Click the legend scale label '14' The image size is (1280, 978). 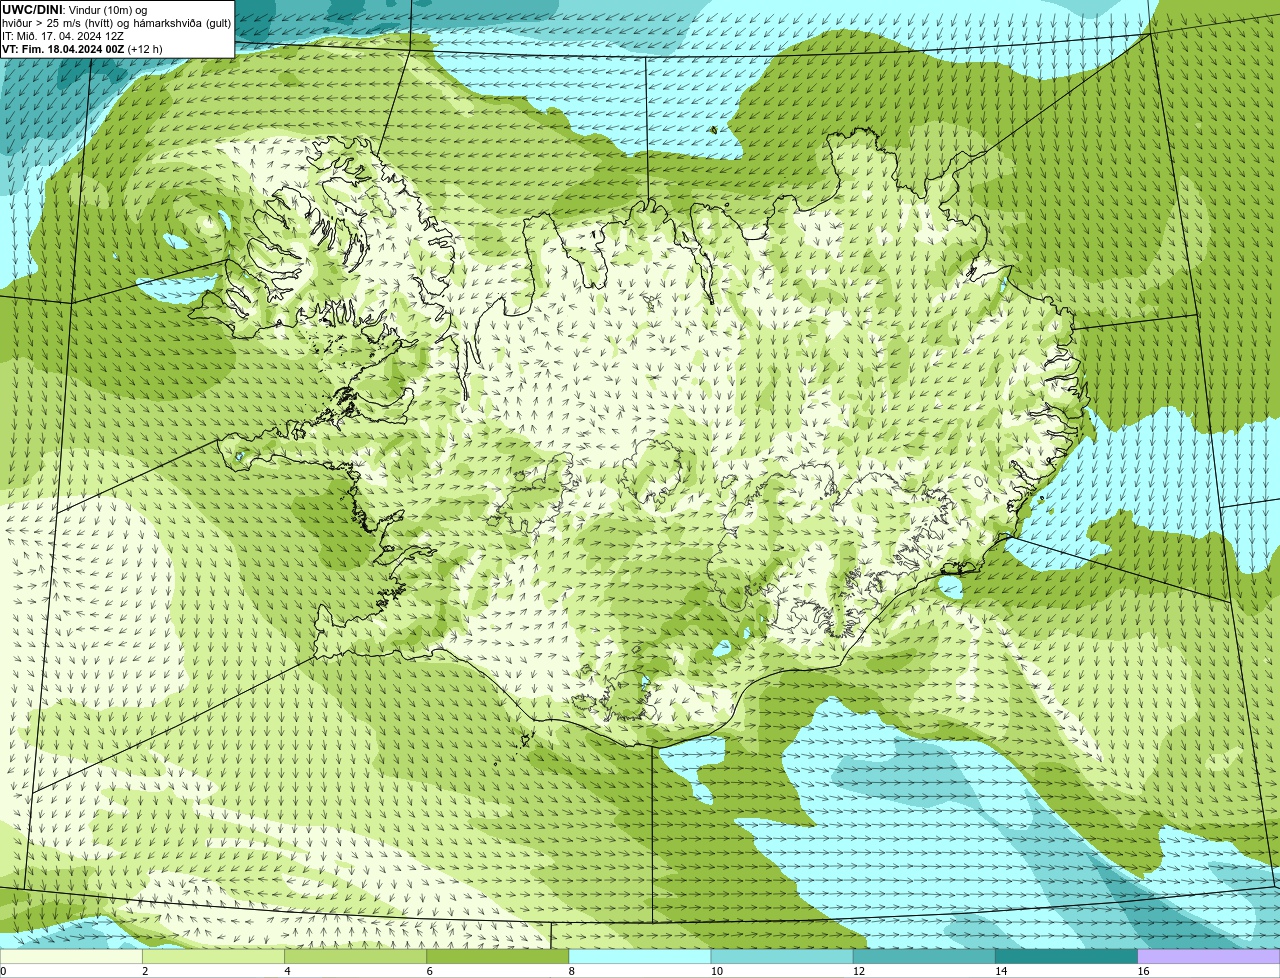[x=1001, y=971]
